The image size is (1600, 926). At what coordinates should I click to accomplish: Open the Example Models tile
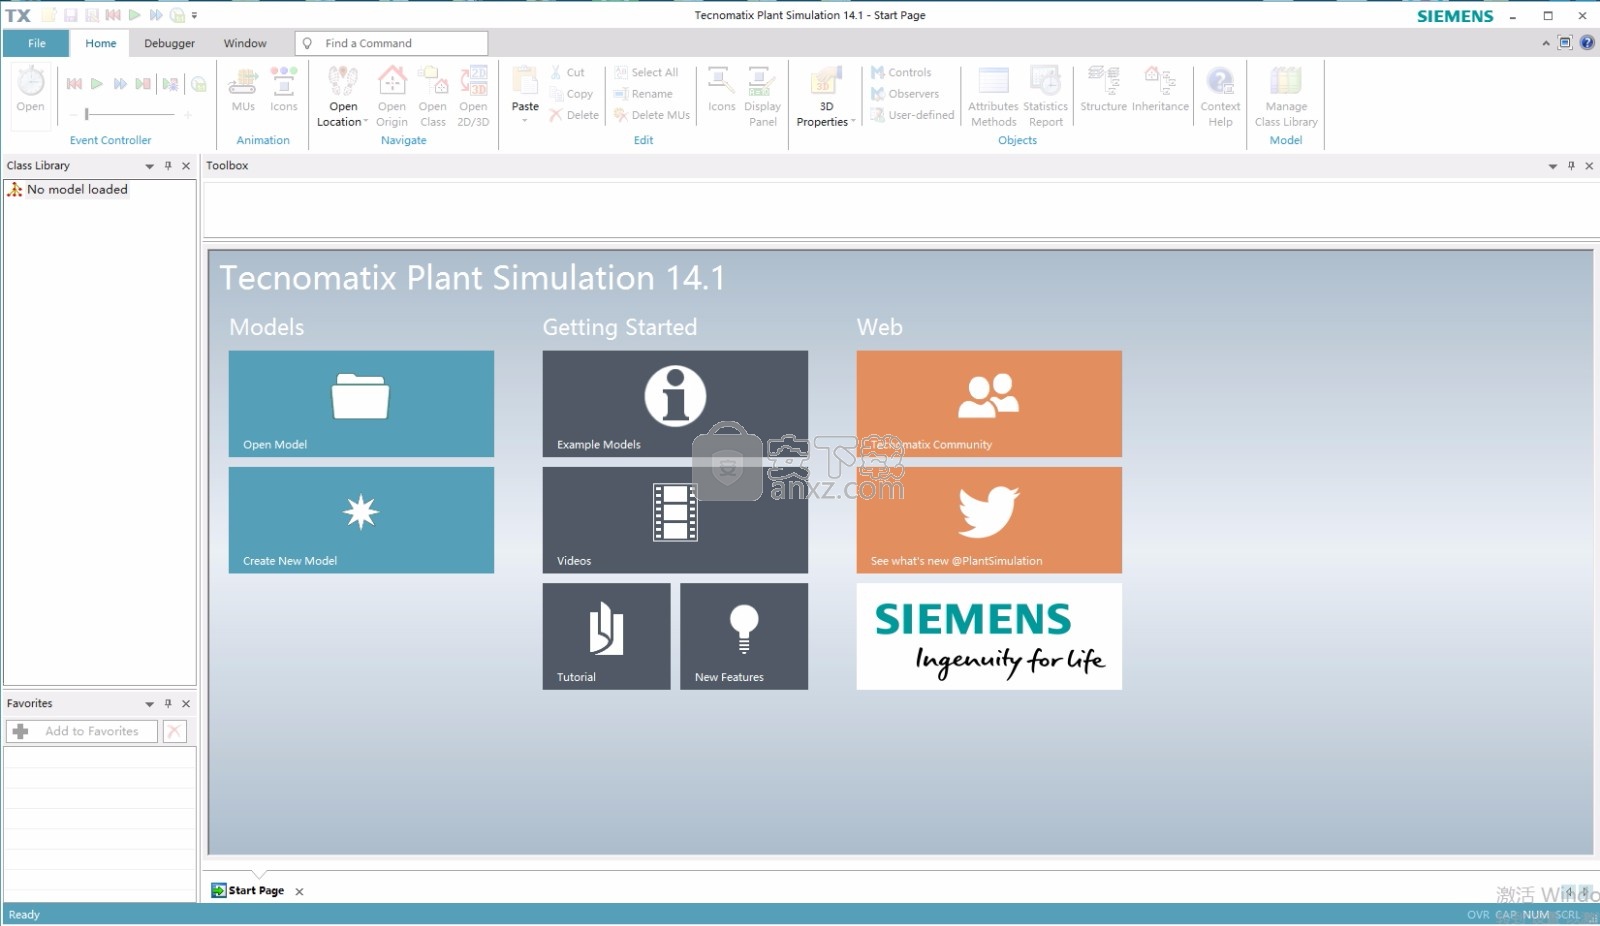pos(675,404)
